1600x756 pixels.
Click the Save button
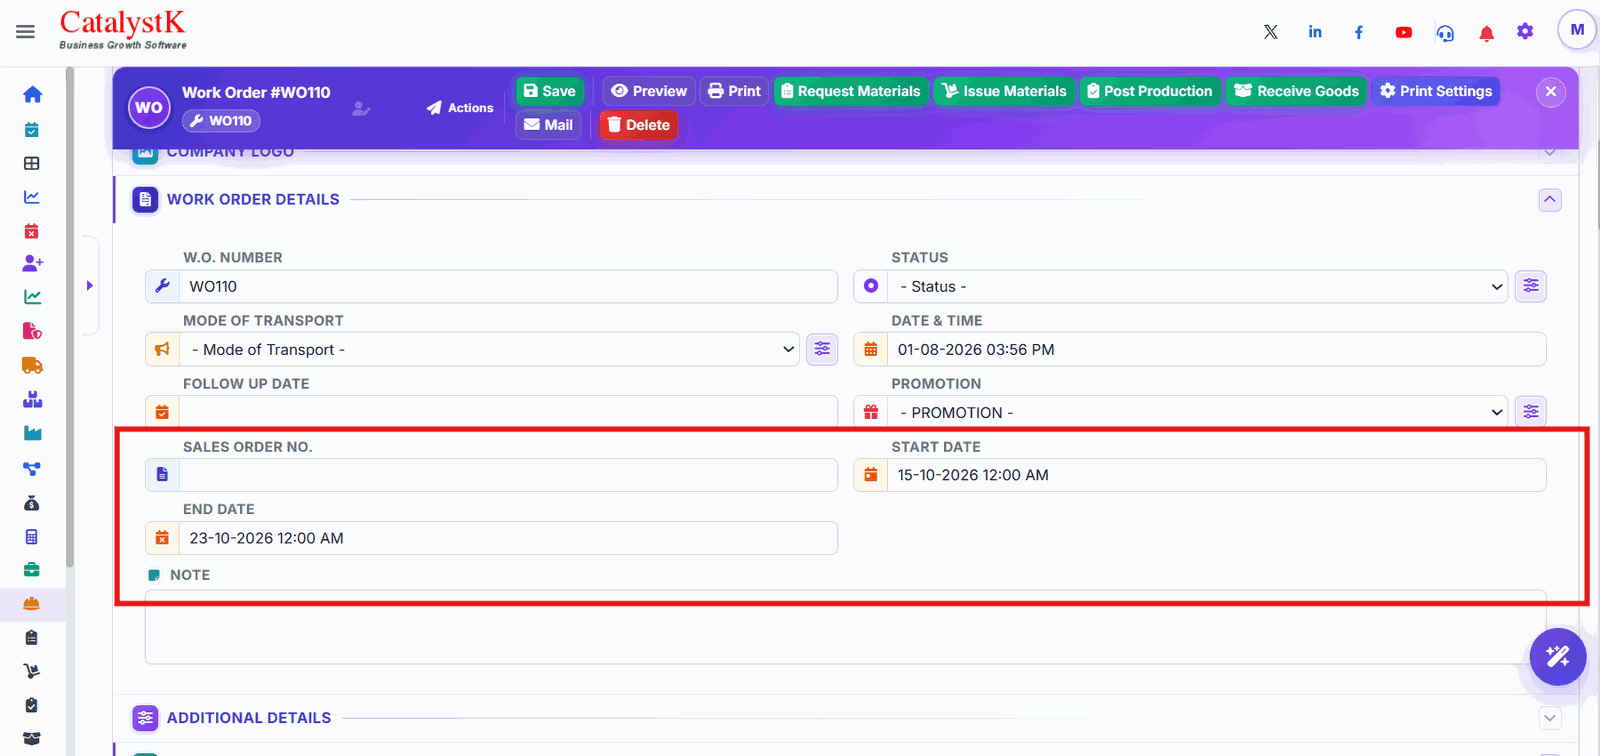point(550,91)
